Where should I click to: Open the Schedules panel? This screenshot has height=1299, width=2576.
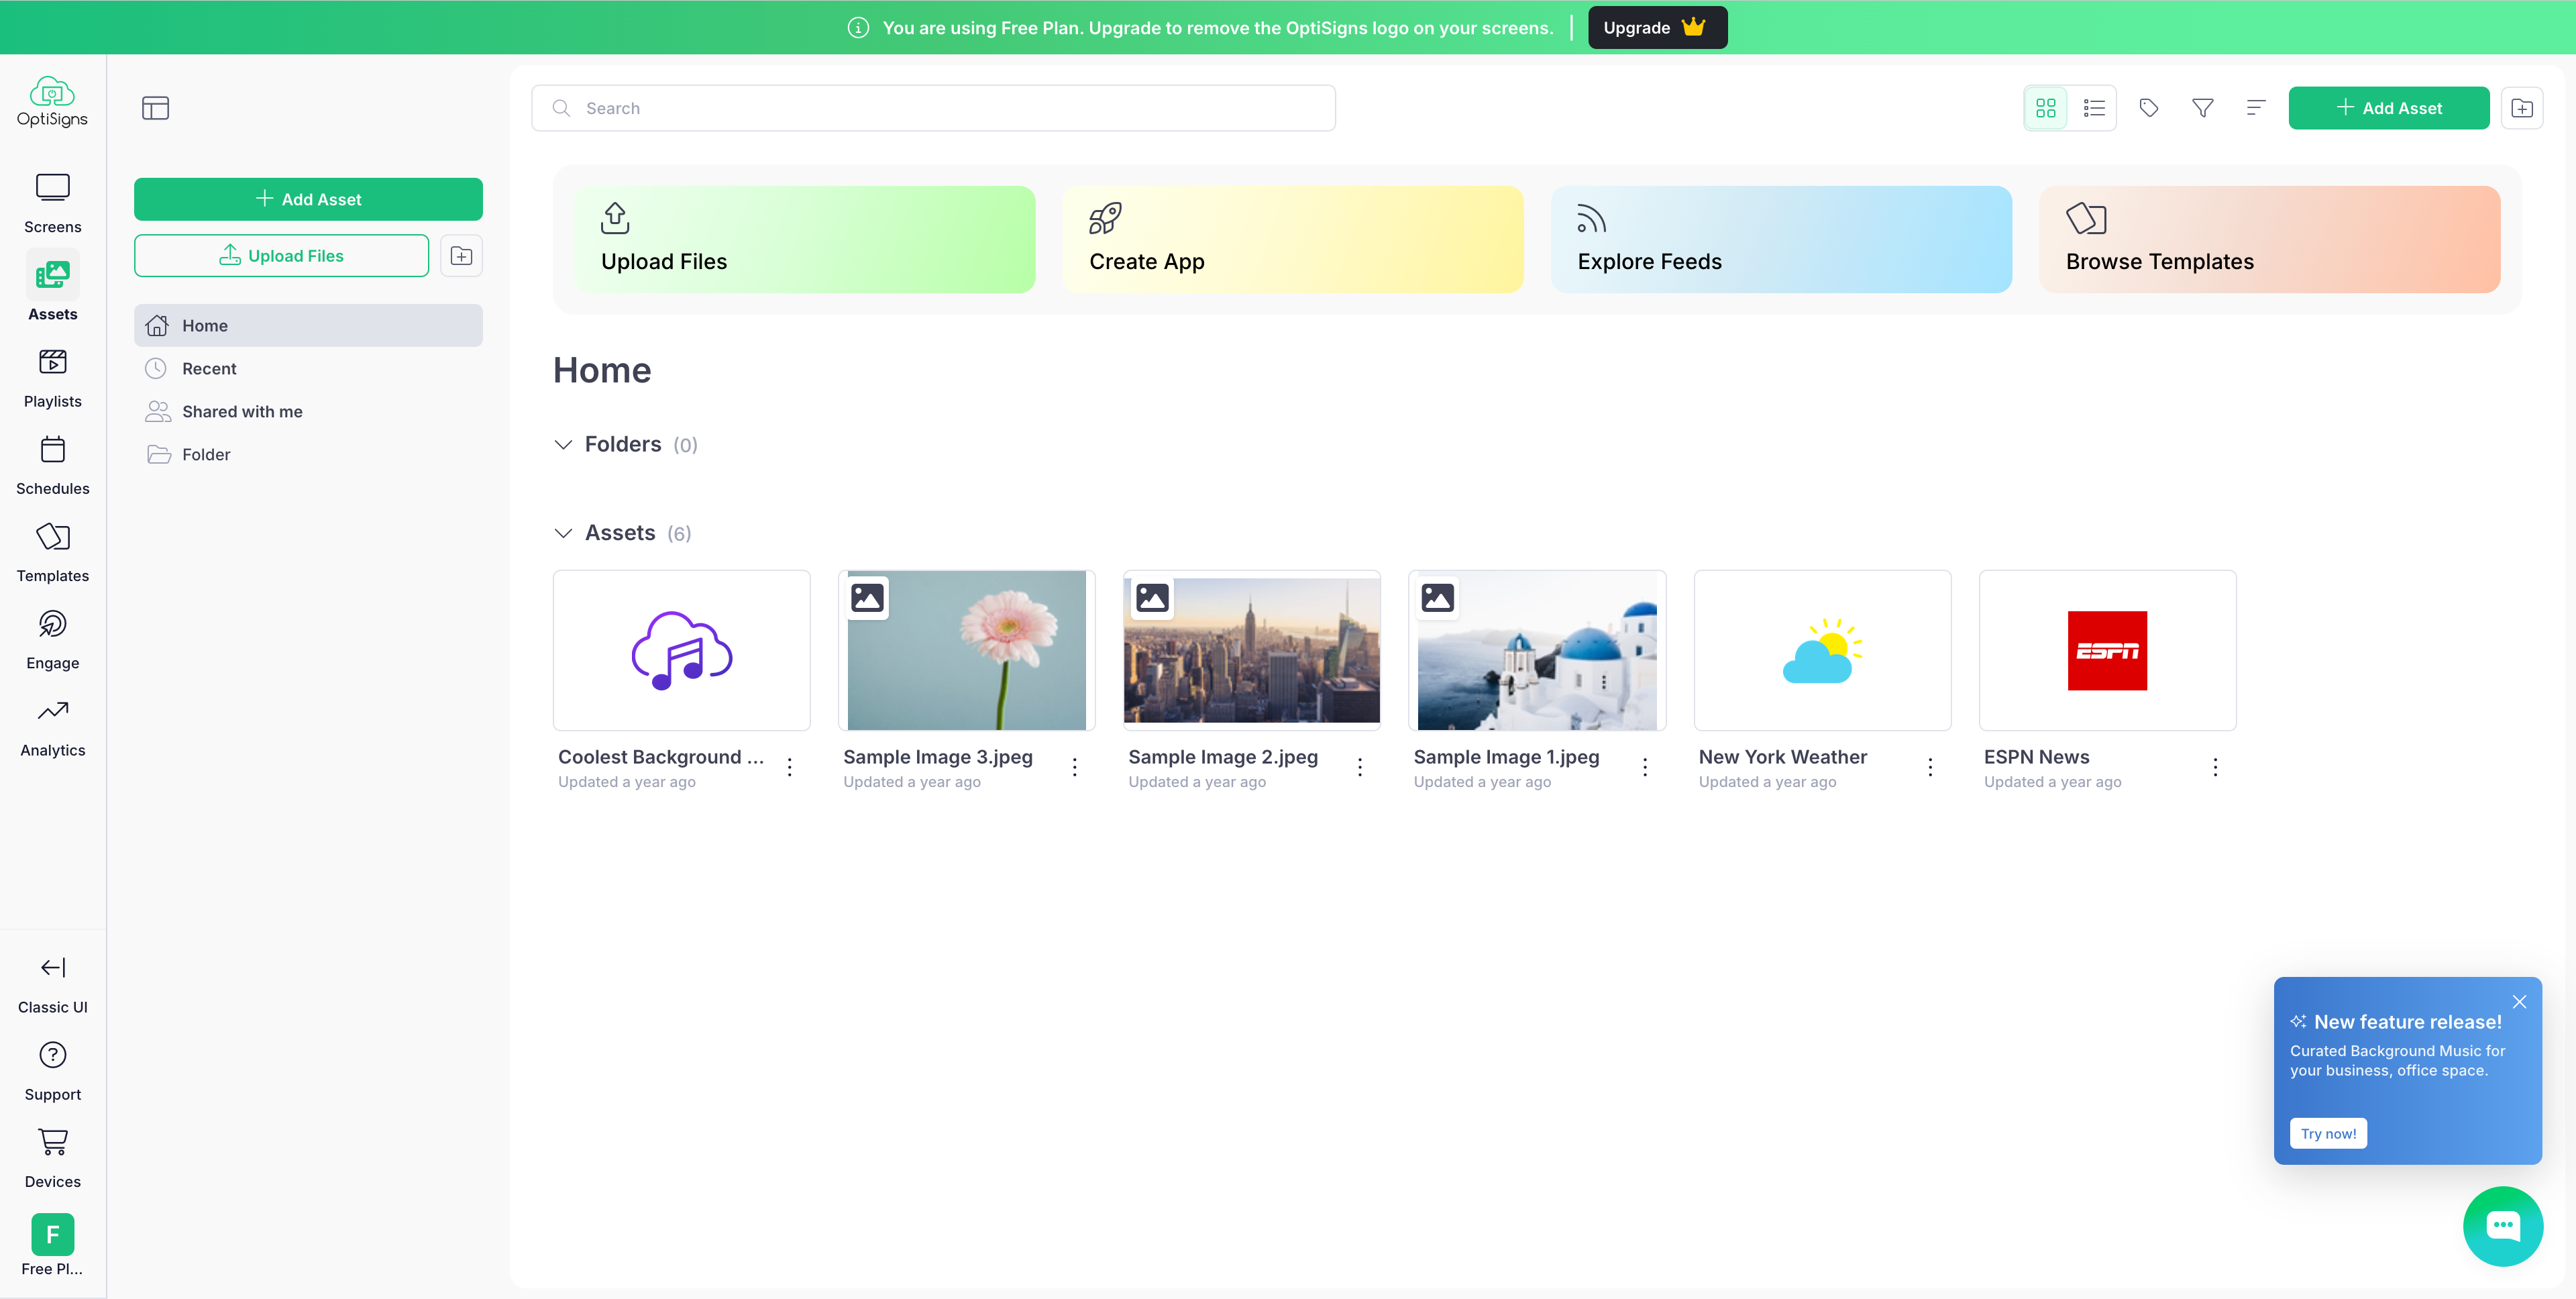[52, 463]
